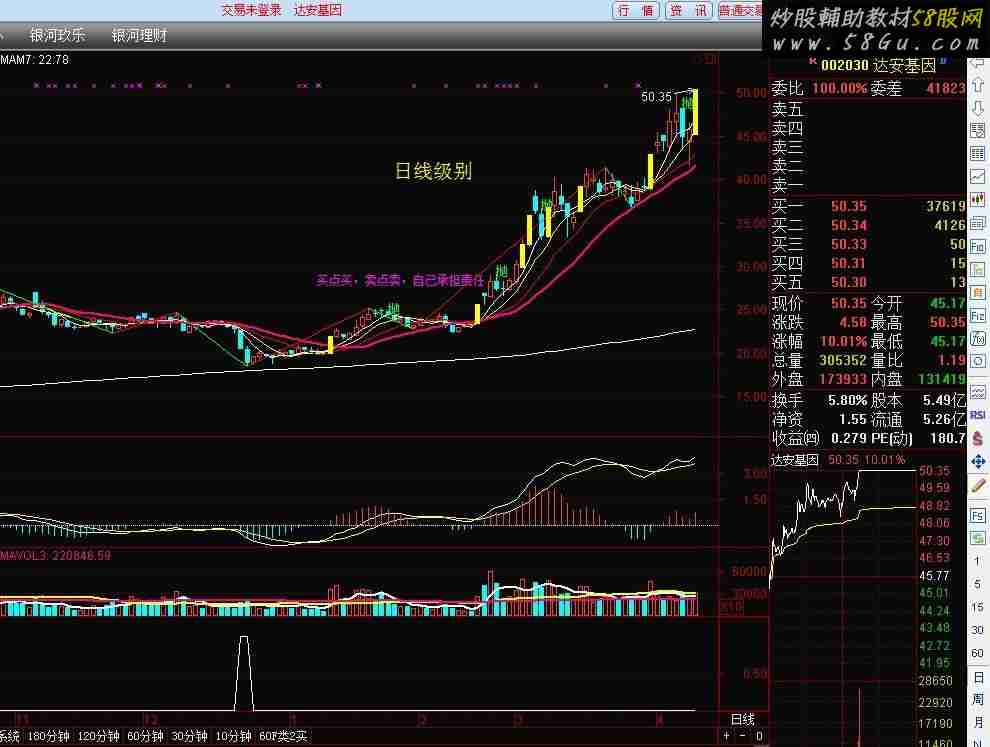Click the intraday mini chart panel
The height and width of the screenshot is (747, 990).
[x=843, y=606]
